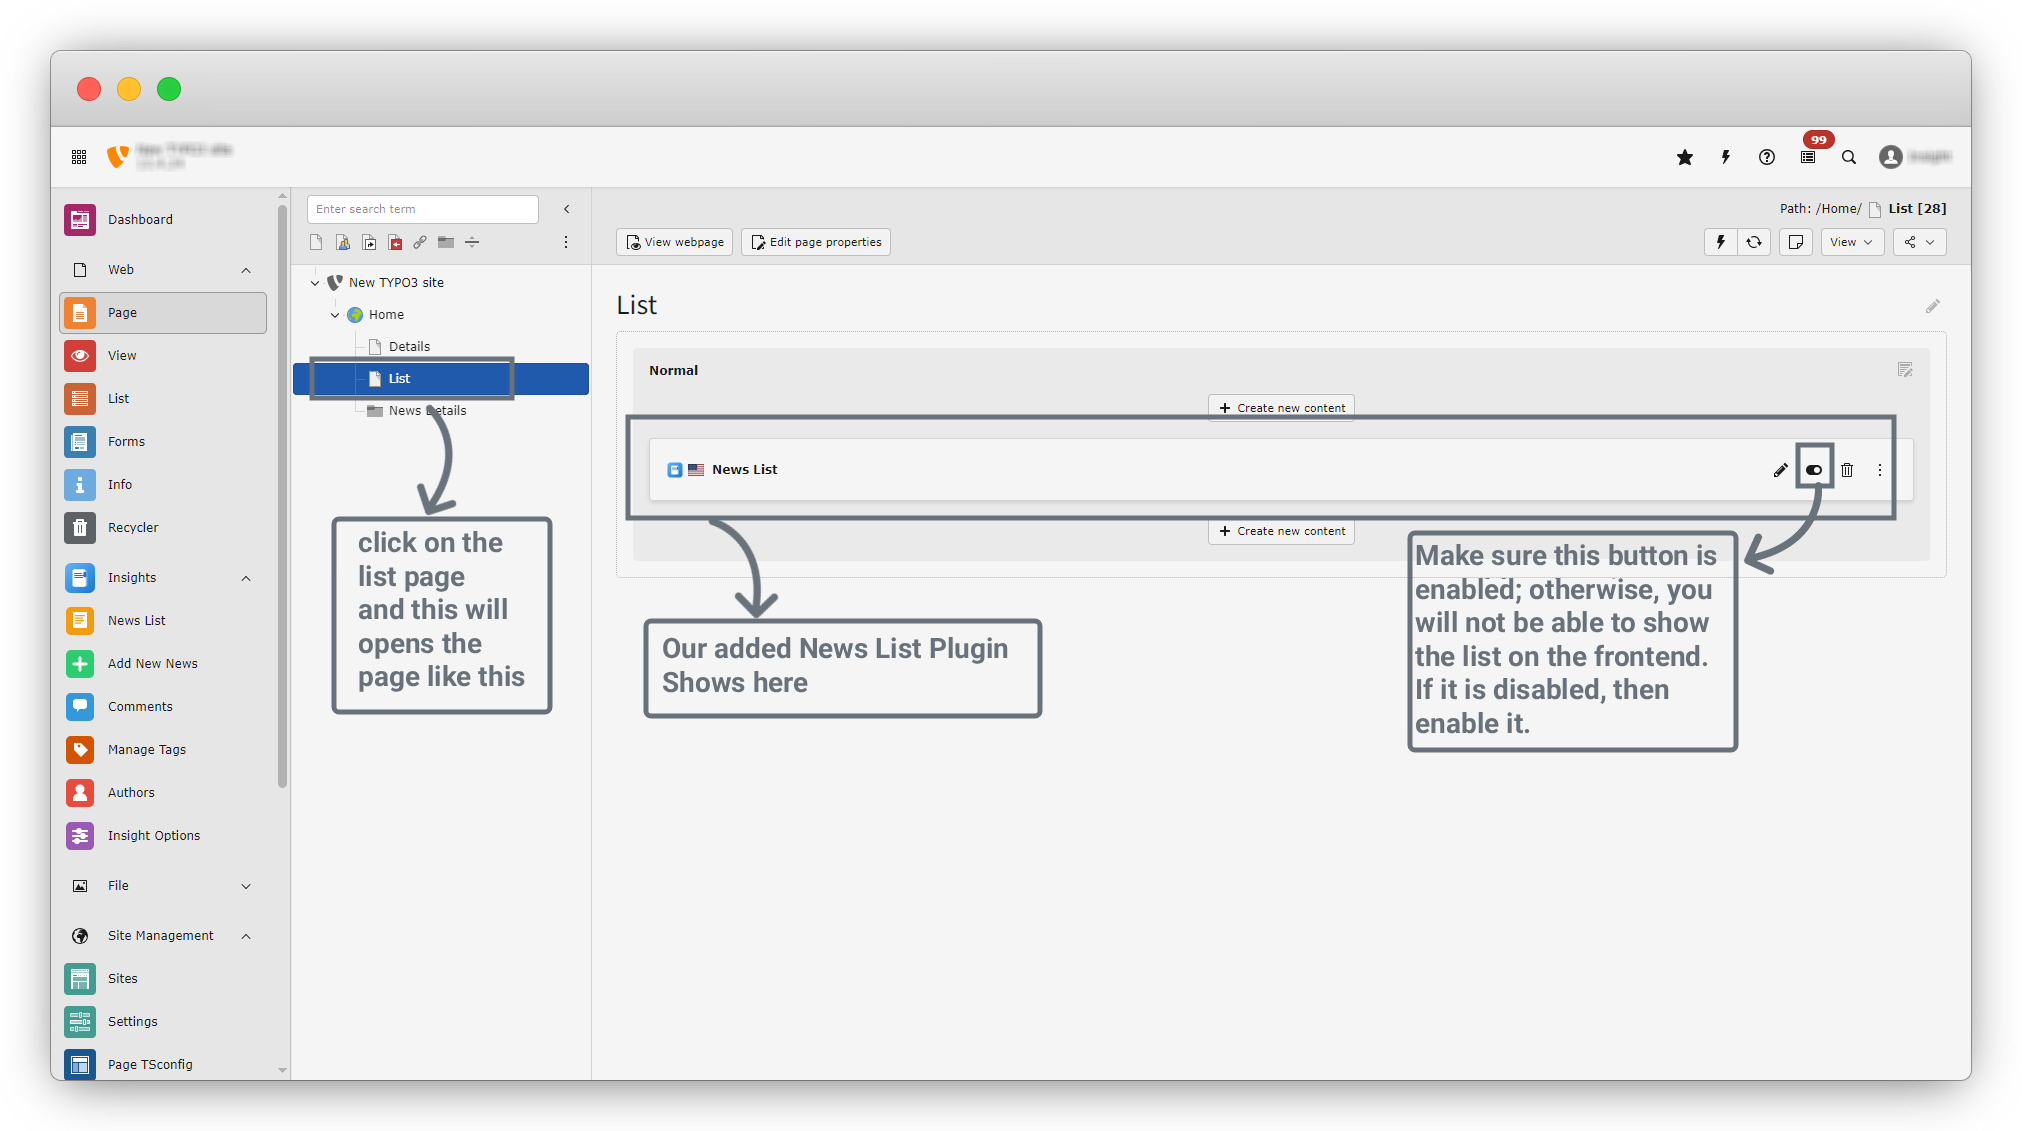Open the help question mark icon
The height and width of the screenshot is (1131, 2022).
(1767, 157)
